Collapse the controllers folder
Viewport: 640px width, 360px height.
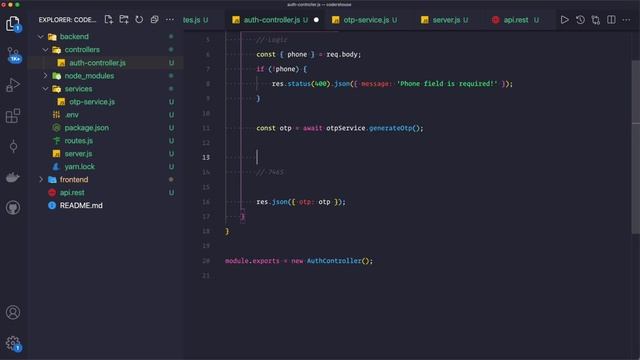(x=46, y=49)
